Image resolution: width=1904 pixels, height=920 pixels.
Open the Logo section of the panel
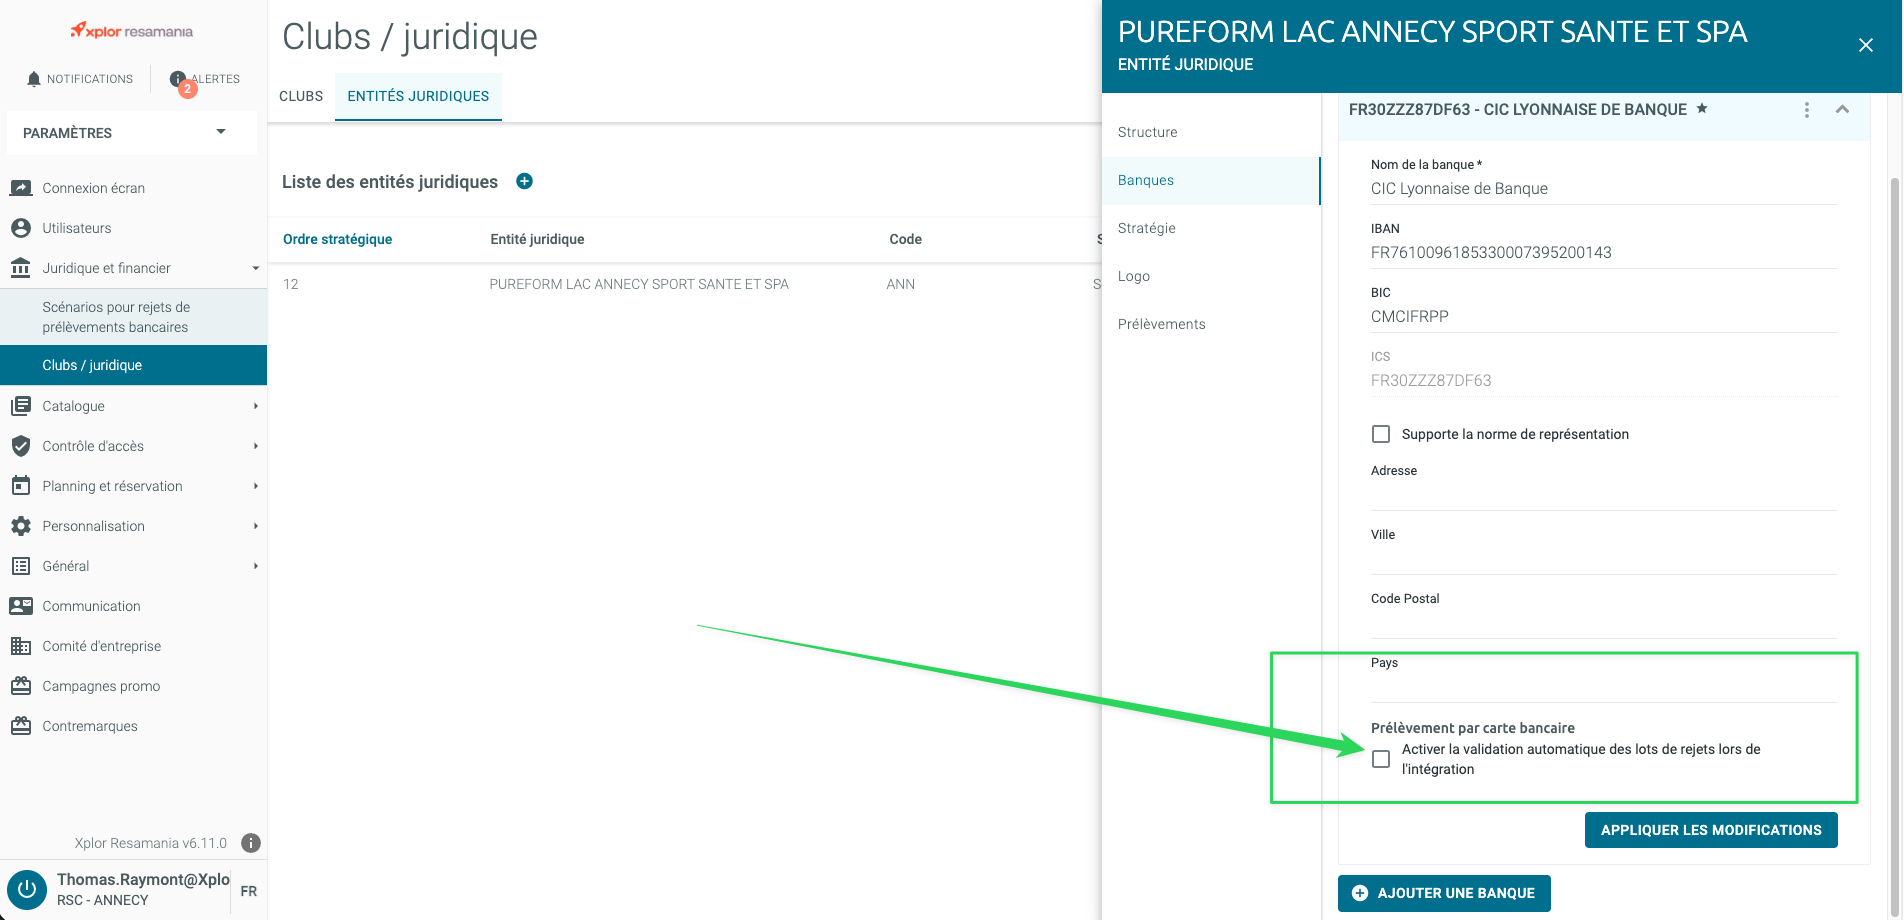pyautogui.click(x=1211, y=276)
